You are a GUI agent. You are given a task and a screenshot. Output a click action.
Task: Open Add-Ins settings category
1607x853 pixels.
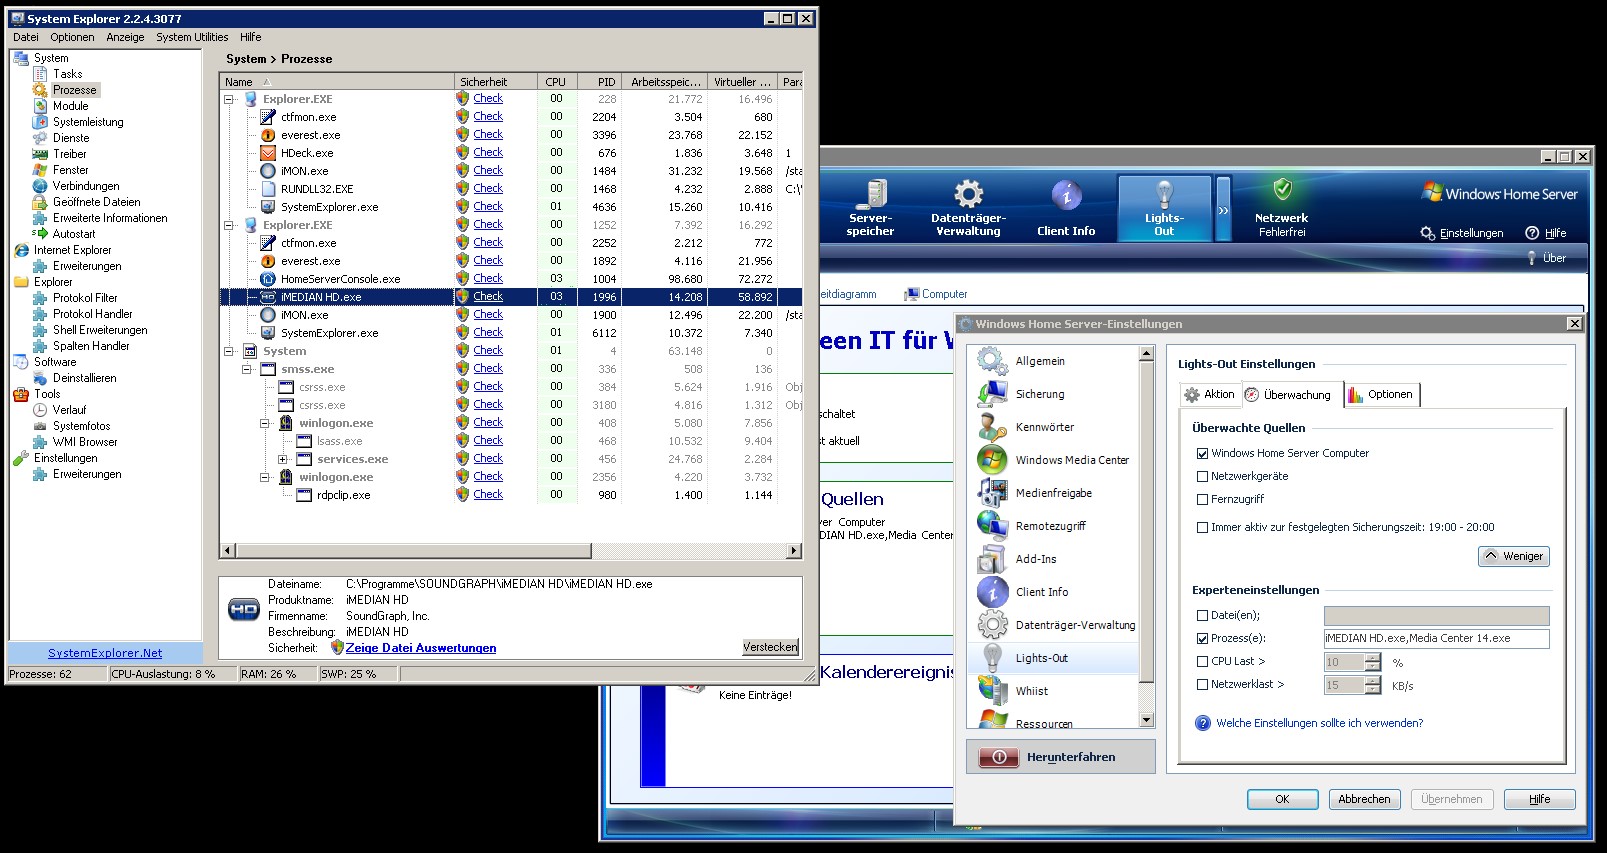[x=1036, y=559]
